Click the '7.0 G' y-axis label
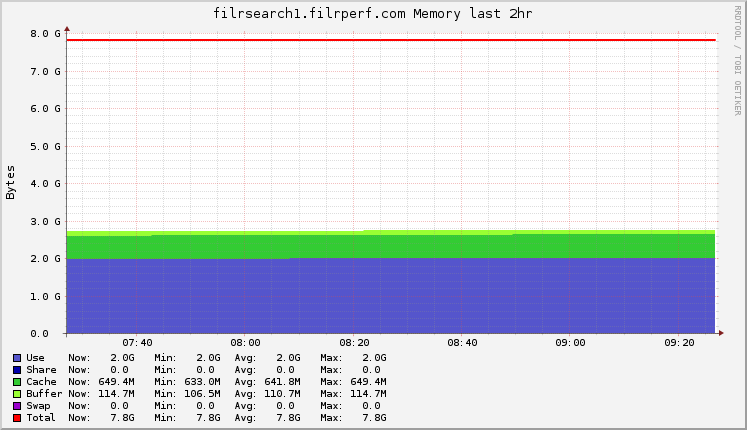The image size is (747, 430). 46,71
